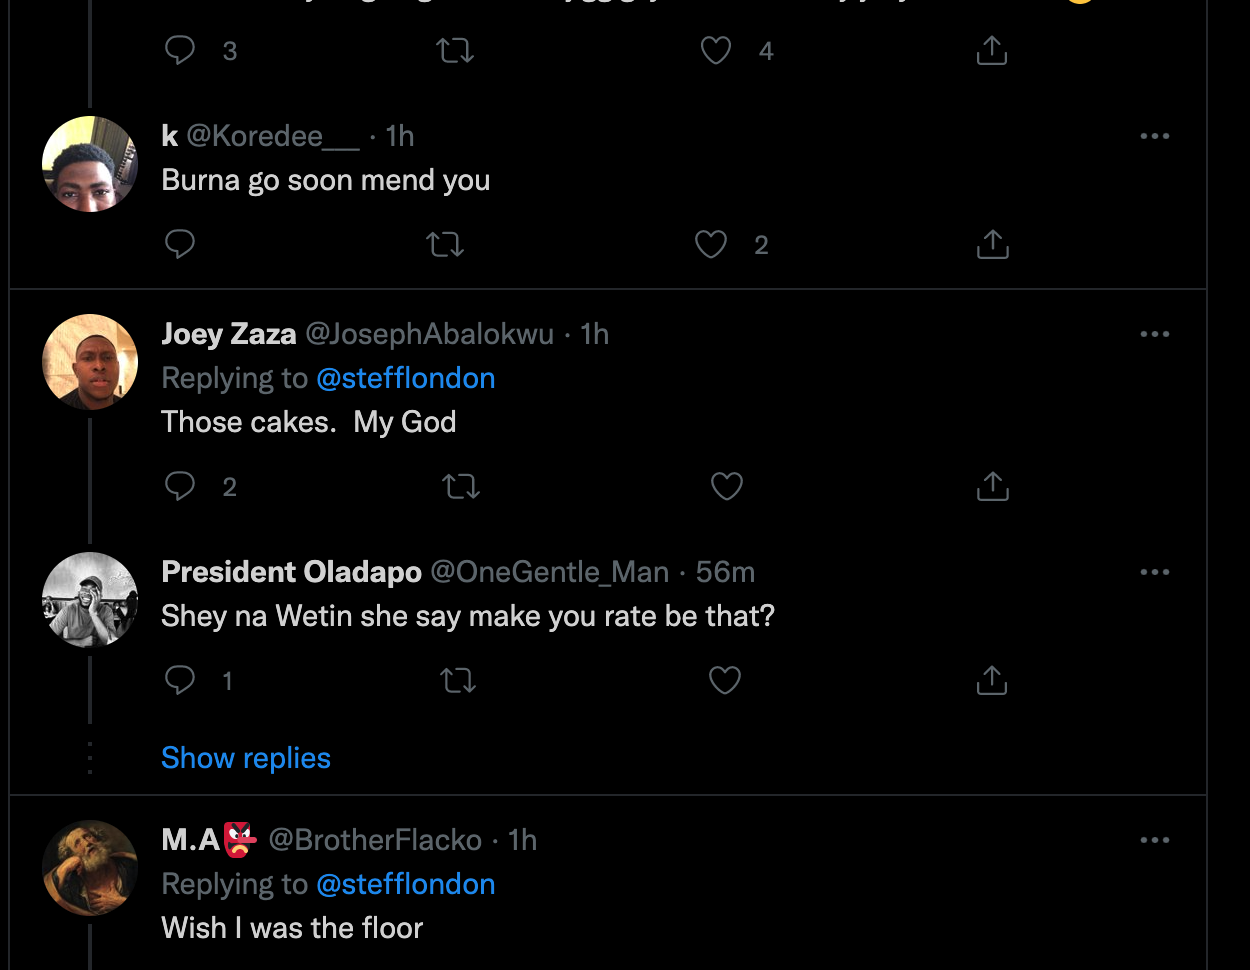The image size is (1250, 970).
Task: Open more options on Koredee's tweet
Action: [1154, 136]
